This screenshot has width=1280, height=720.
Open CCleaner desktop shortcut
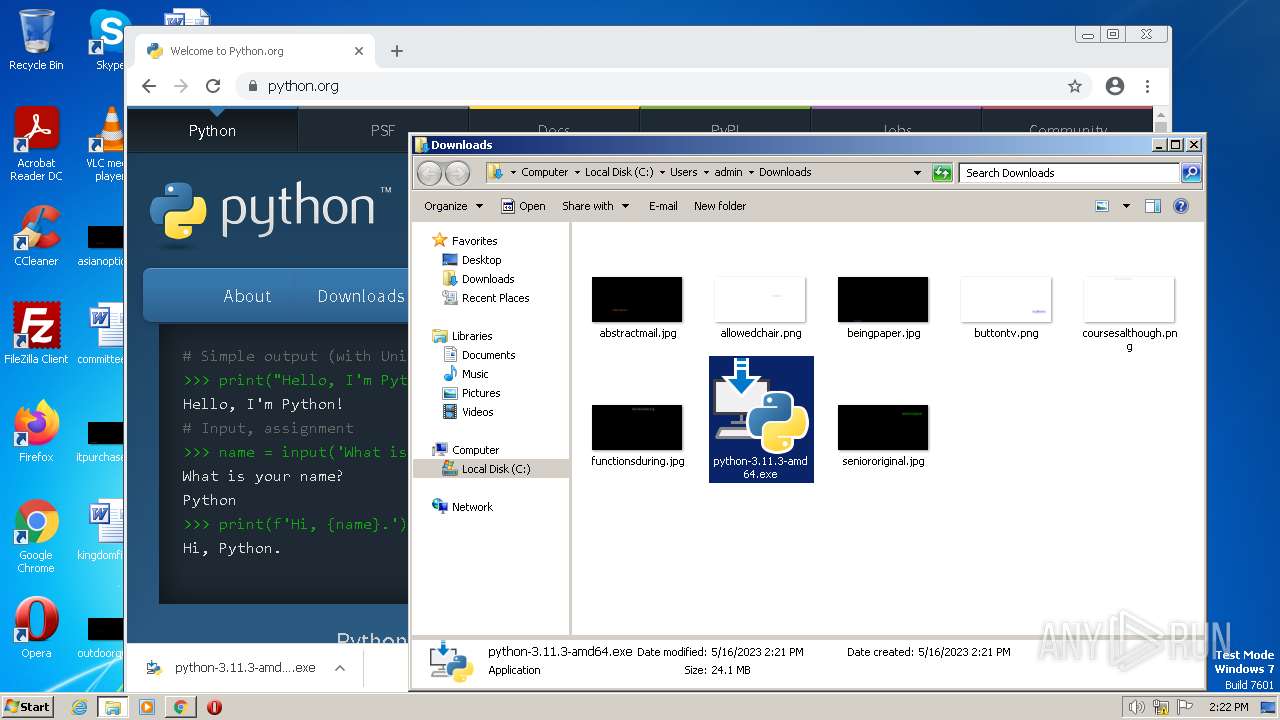coord(36,236)
